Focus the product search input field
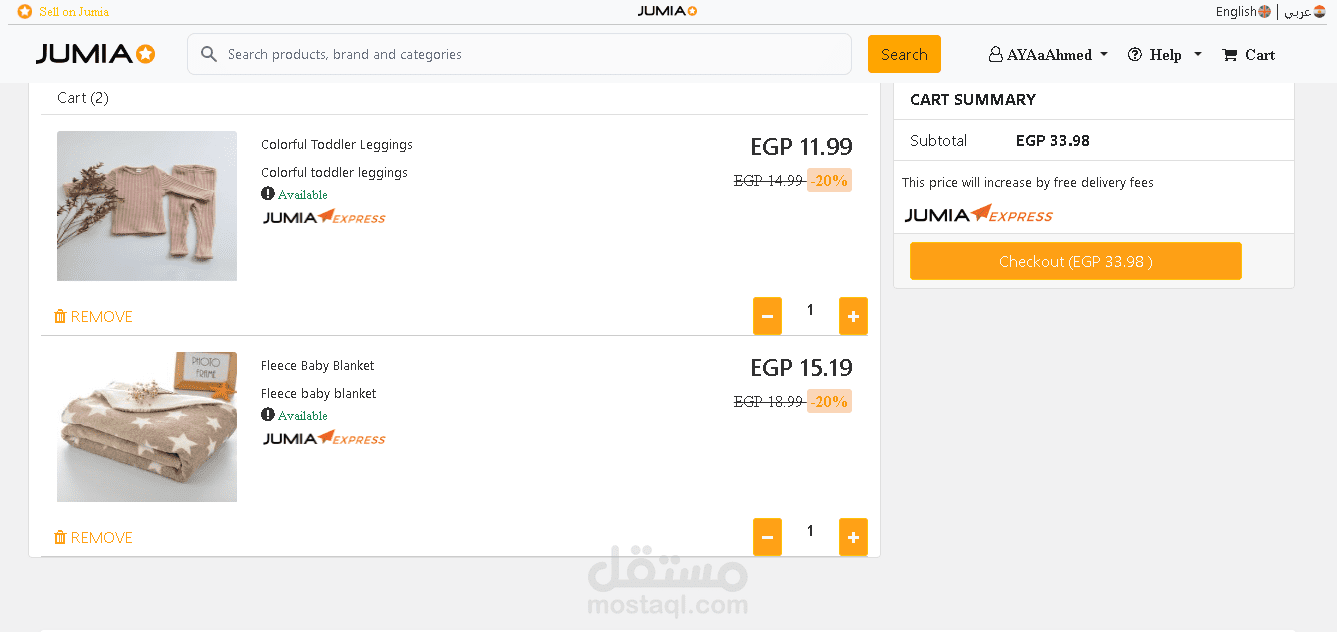Viewport: 1337px width, 632px height. coord(530,54)
